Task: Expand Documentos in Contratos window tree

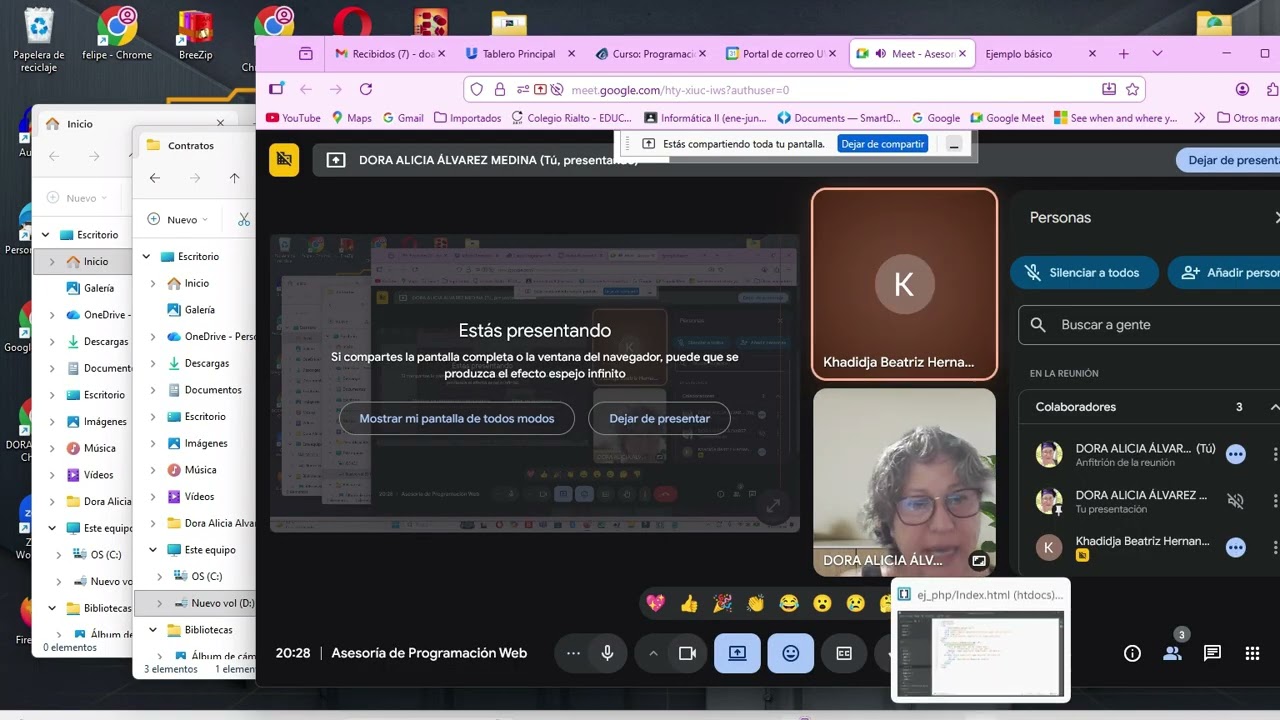Action: (x=153, y=390)
